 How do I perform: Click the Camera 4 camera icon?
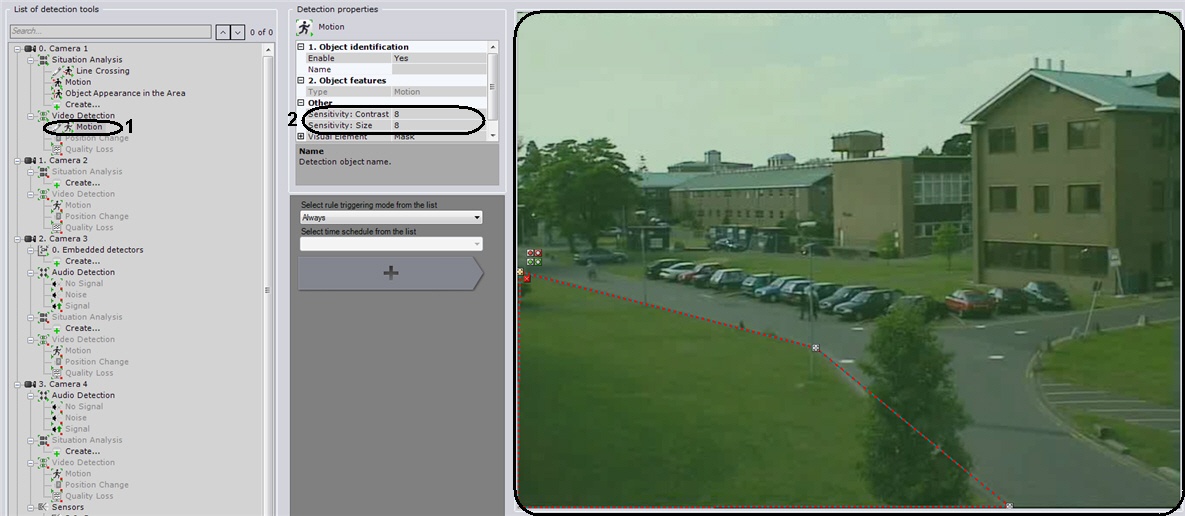coord(30,384)
